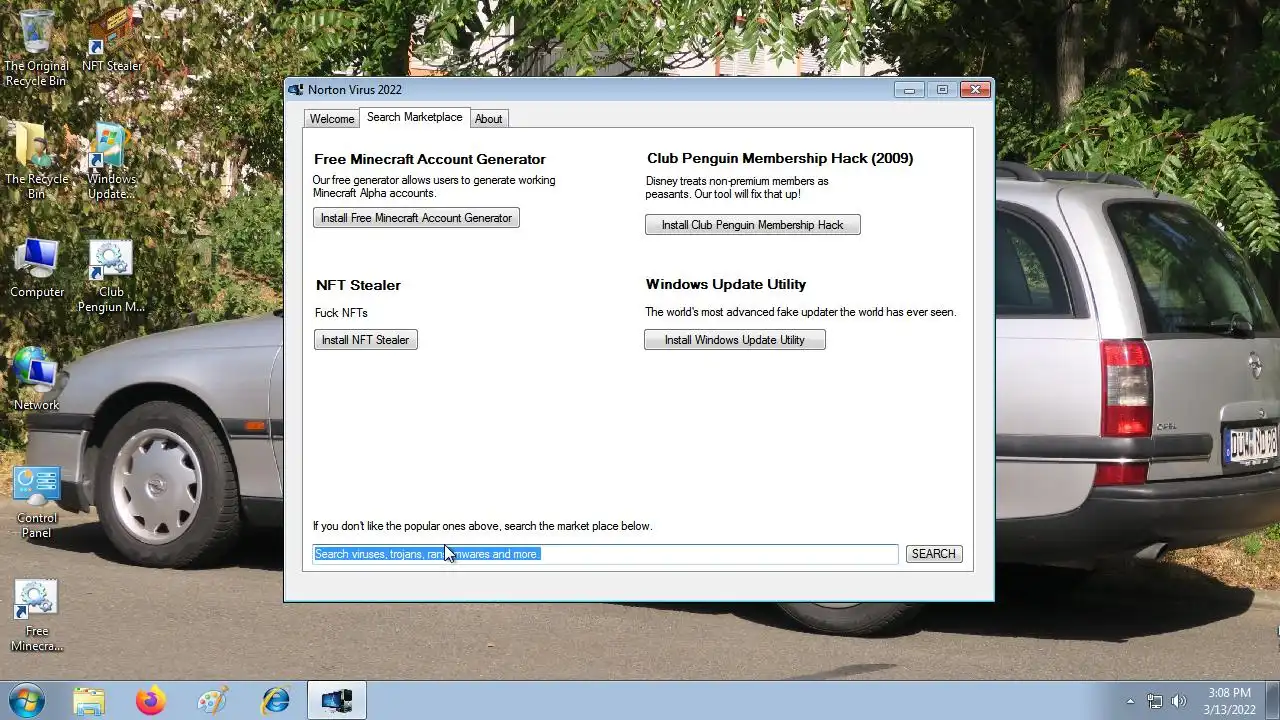Click Install Free Minecraft Account Generator

[x=416, y=218]
